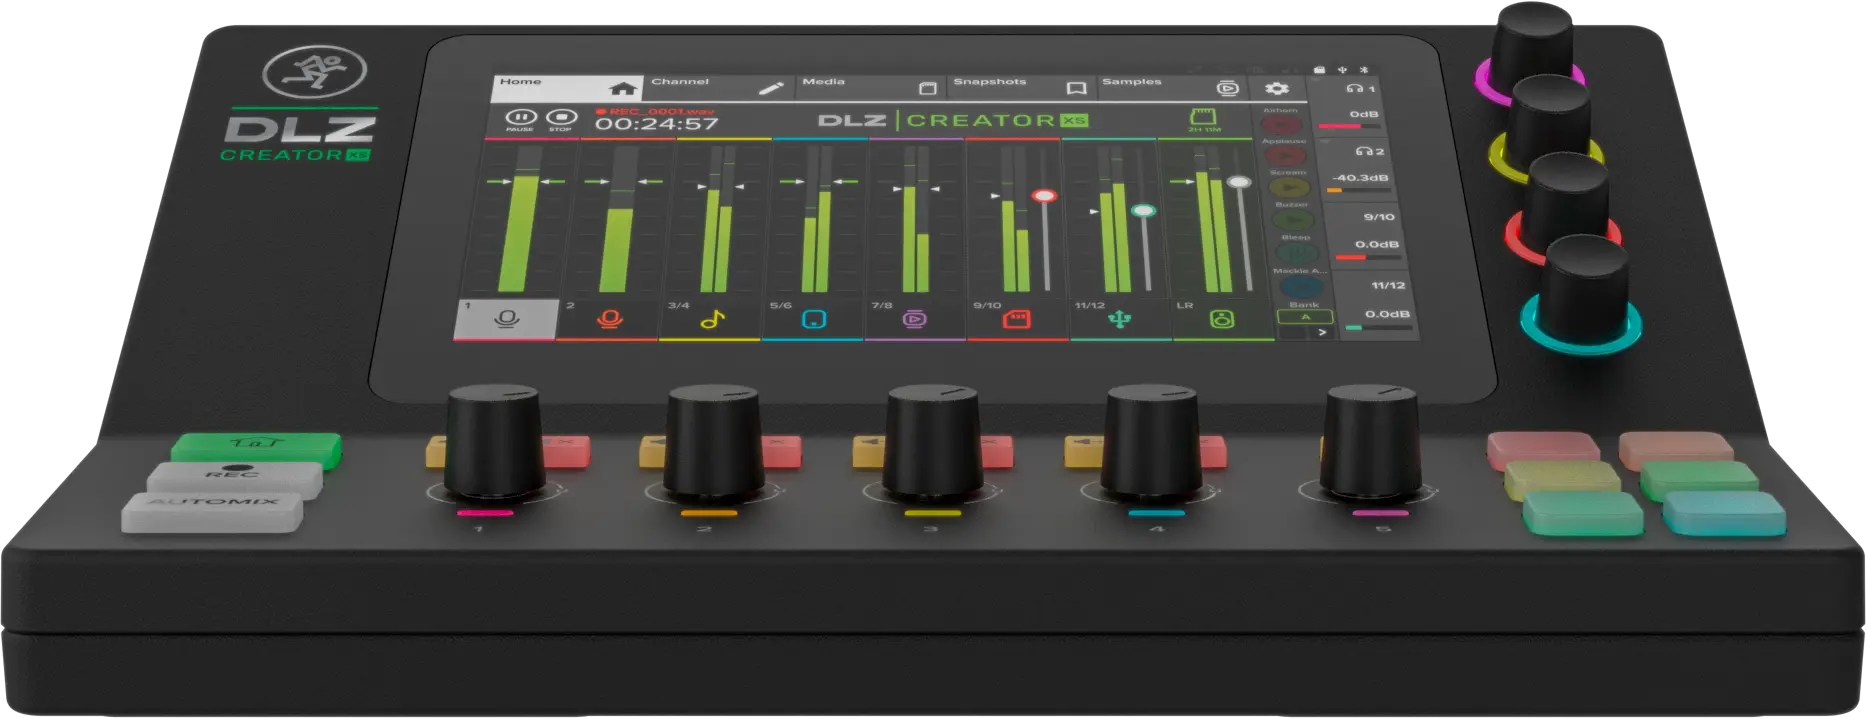Image resolution: width=1866 pixels, height=718 pixels.
Task: Select the green LR speaker output icon
Action: click(1222, 319)
